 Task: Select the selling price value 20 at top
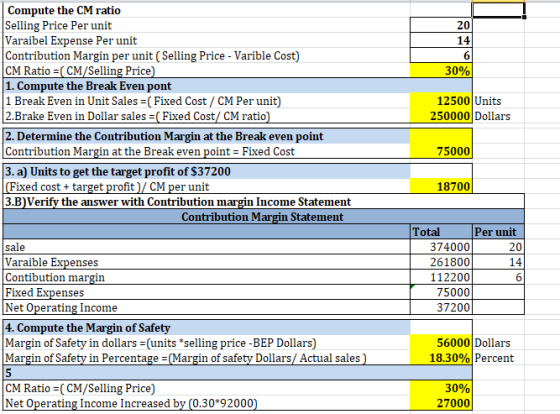441,25
